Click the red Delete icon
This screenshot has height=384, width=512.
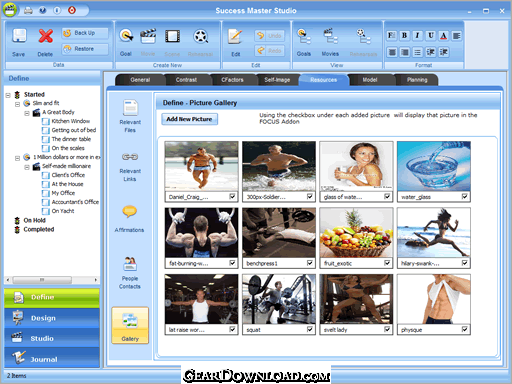[x=45, y=36]
